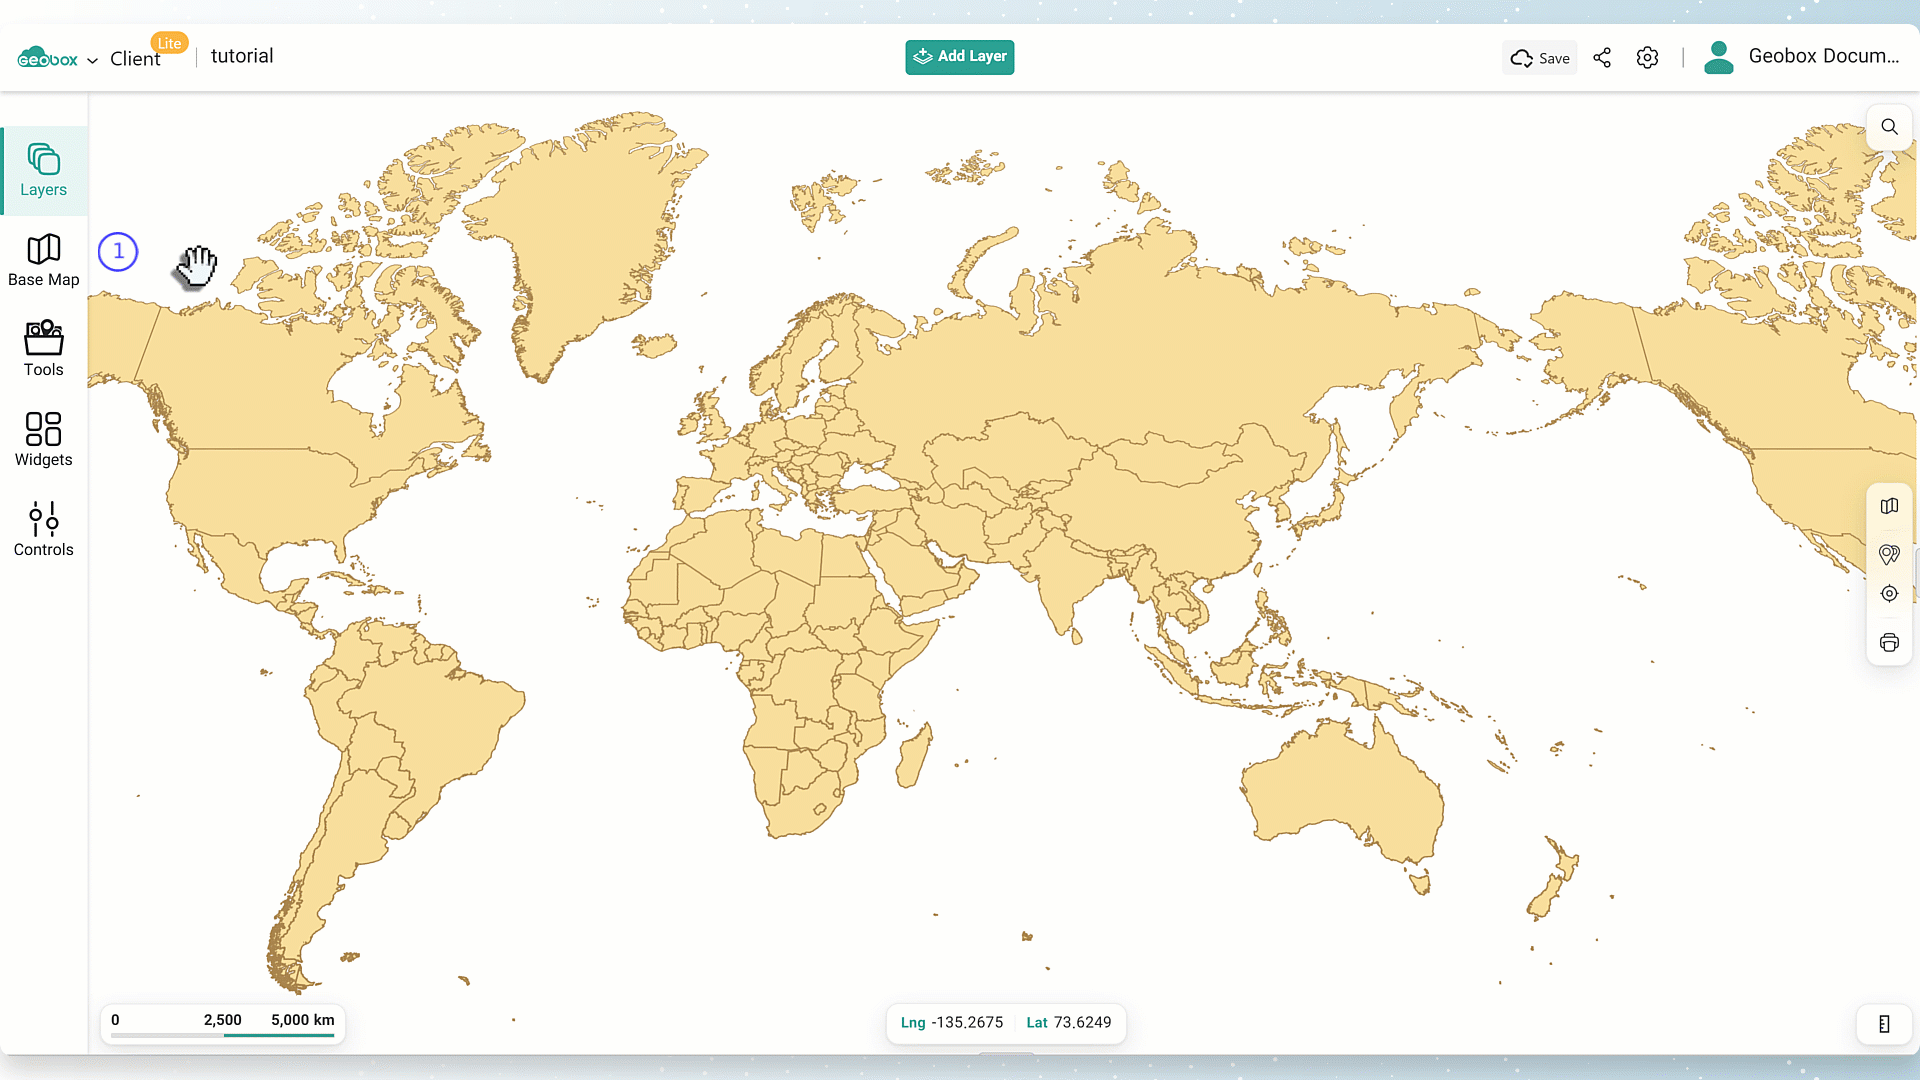Image resolution: width=1920 pixels, height=1080 pixels.
Task: Click on Madagascar island
Action: click(x=914, y=755)
